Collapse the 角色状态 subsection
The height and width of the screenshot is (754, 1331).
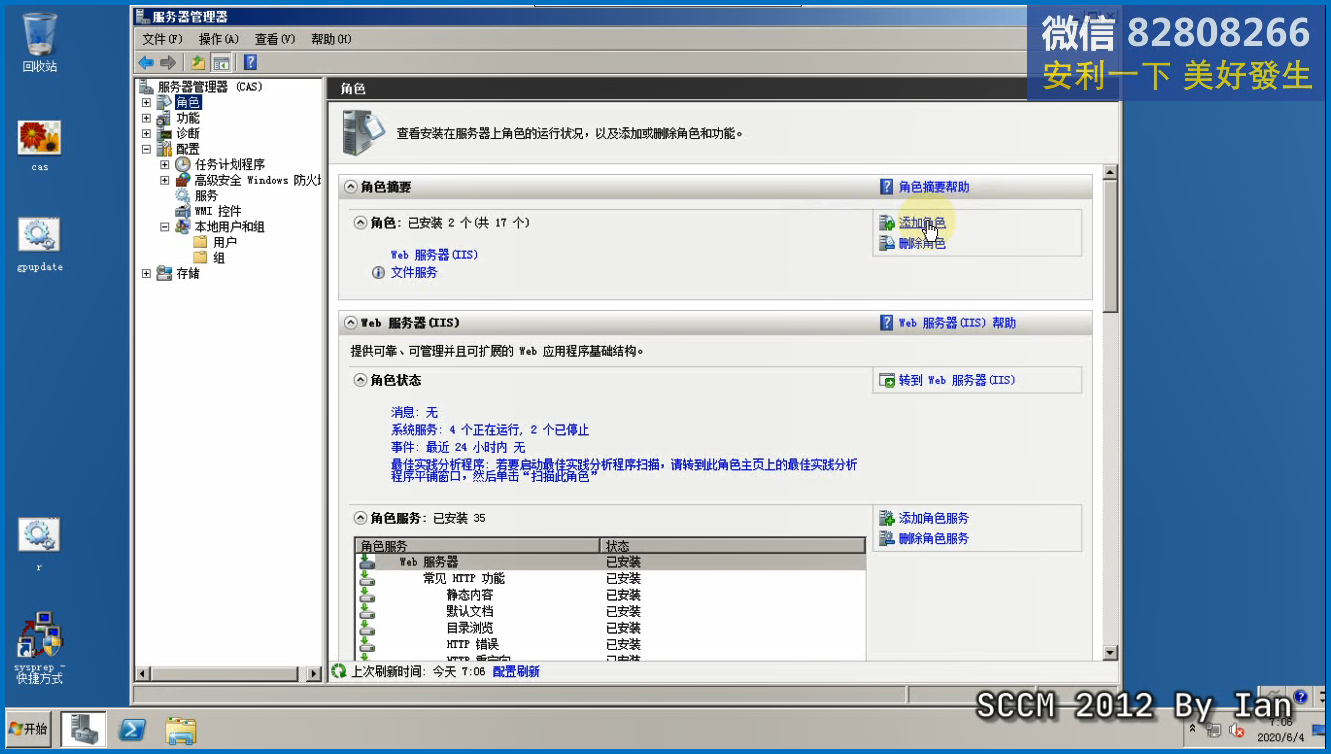coord(360,380)
